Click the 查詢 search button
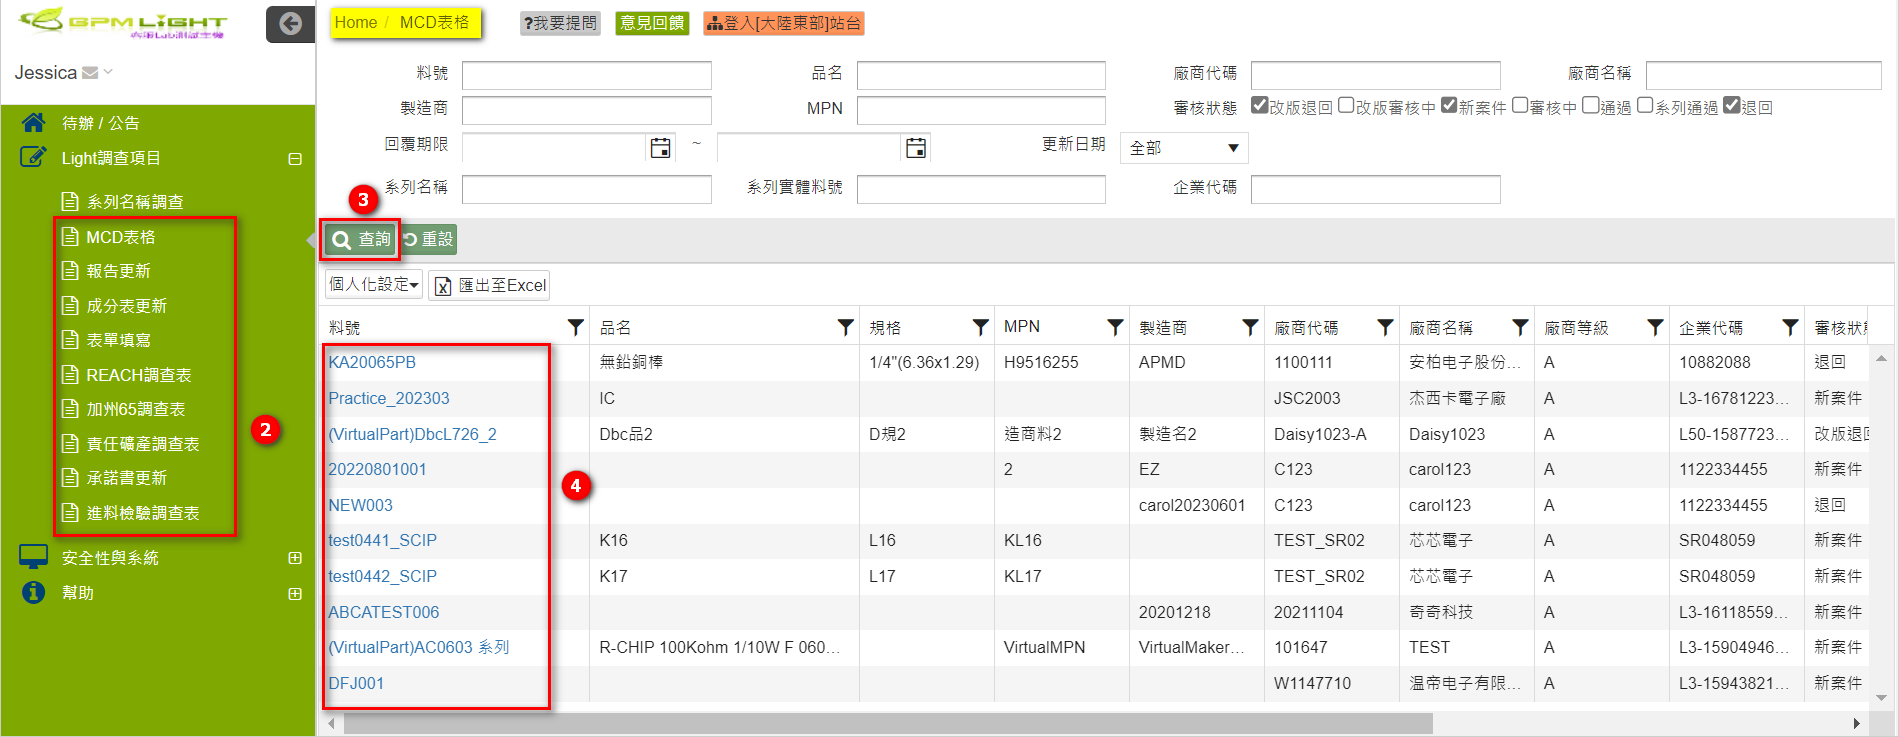This screenshot has width=1899, height=737. [361, 240]
